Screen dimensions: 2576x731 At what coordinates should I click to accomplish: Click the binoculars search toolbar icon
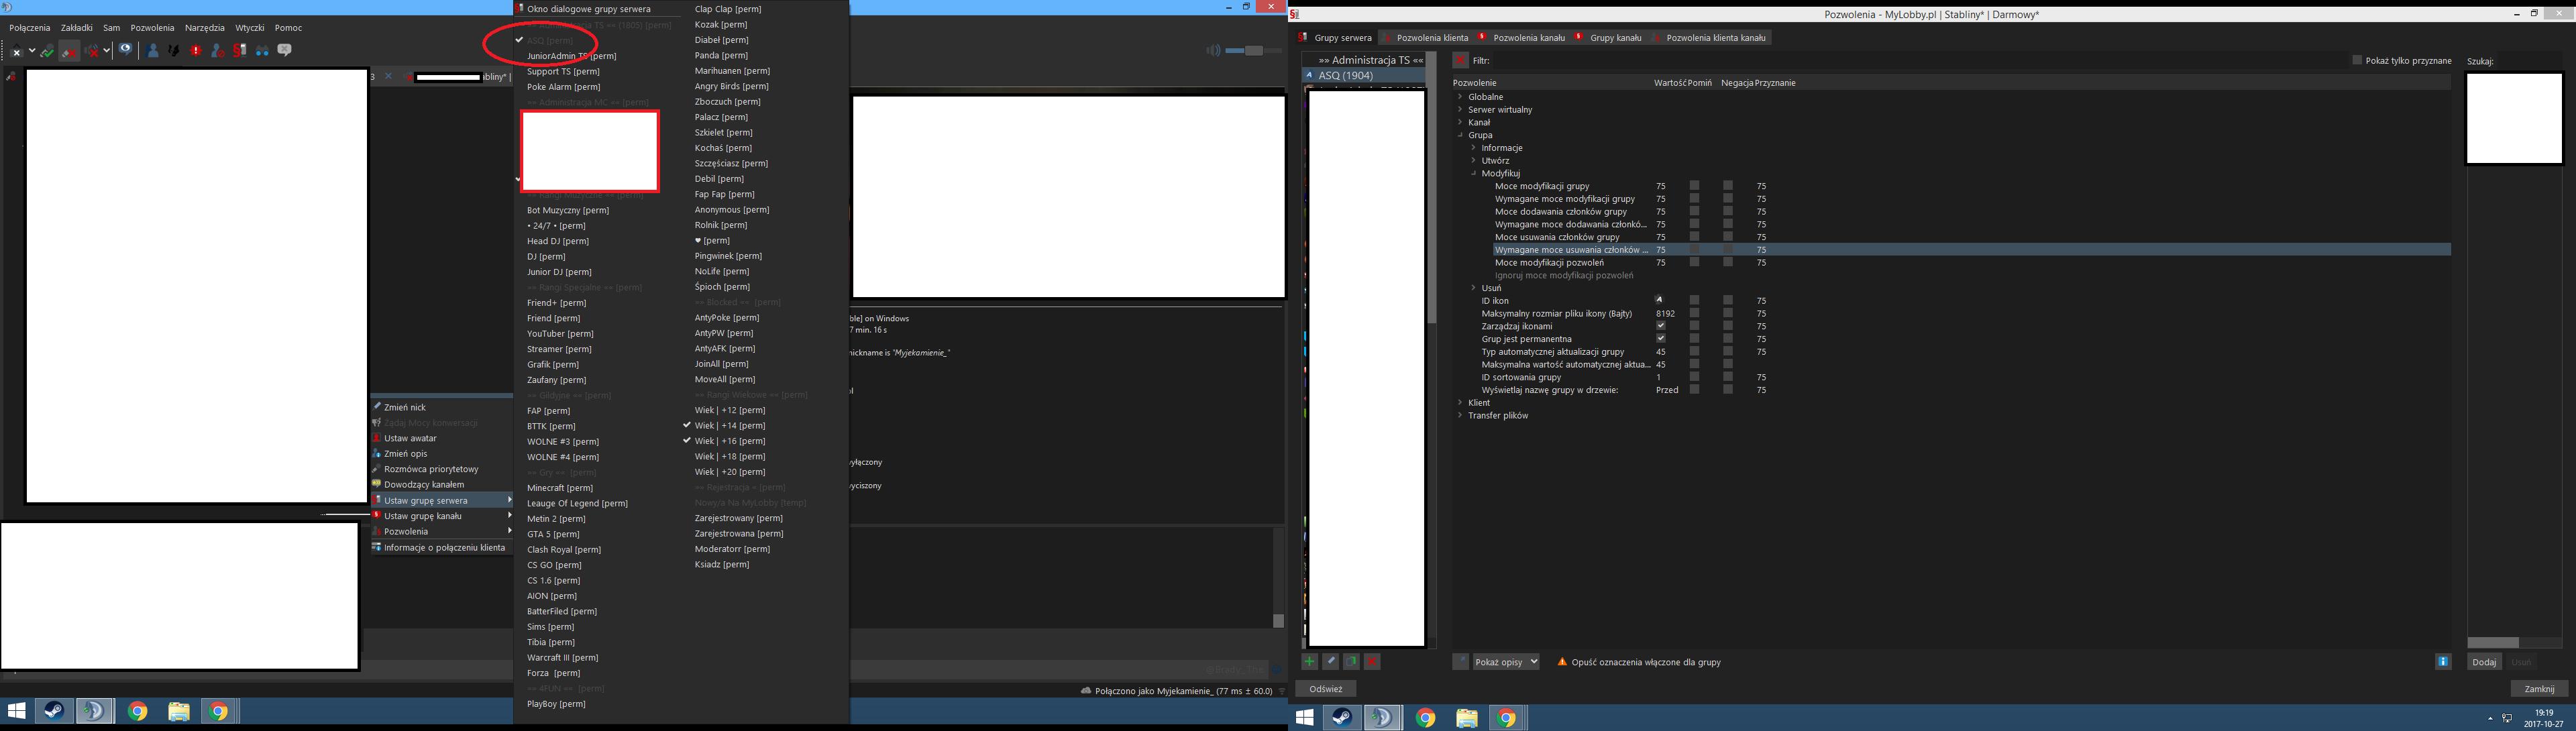coord(262,51)
